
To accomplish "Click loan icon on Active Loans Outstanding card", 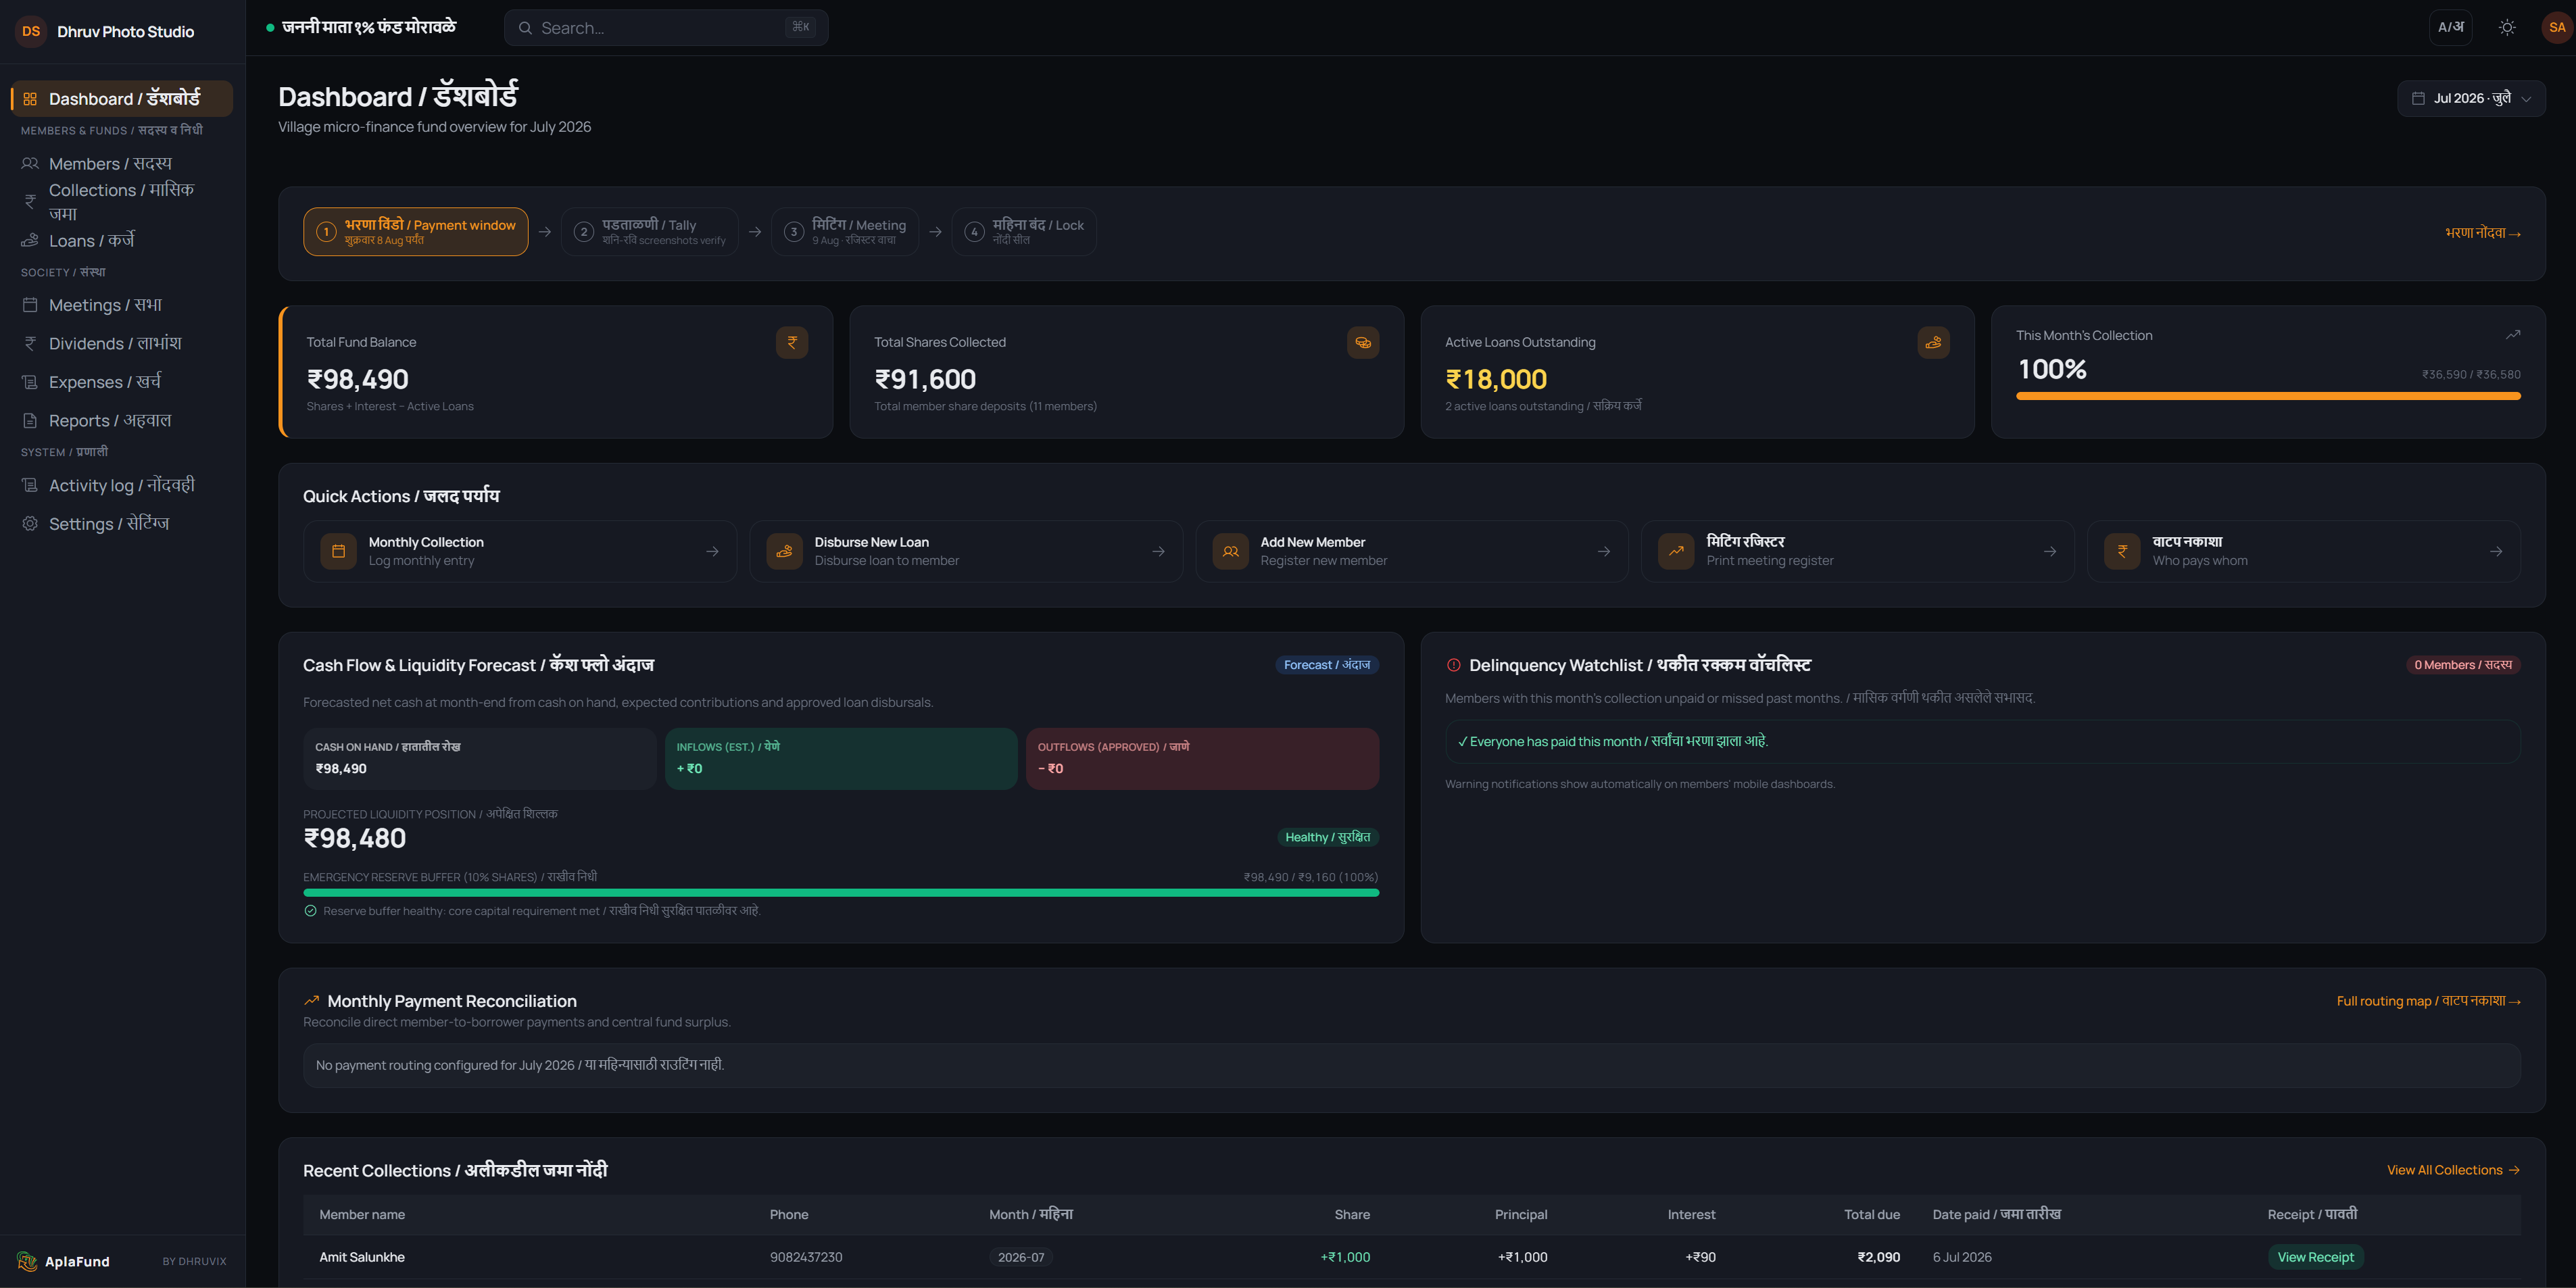I will click(x=1933, y=342).
